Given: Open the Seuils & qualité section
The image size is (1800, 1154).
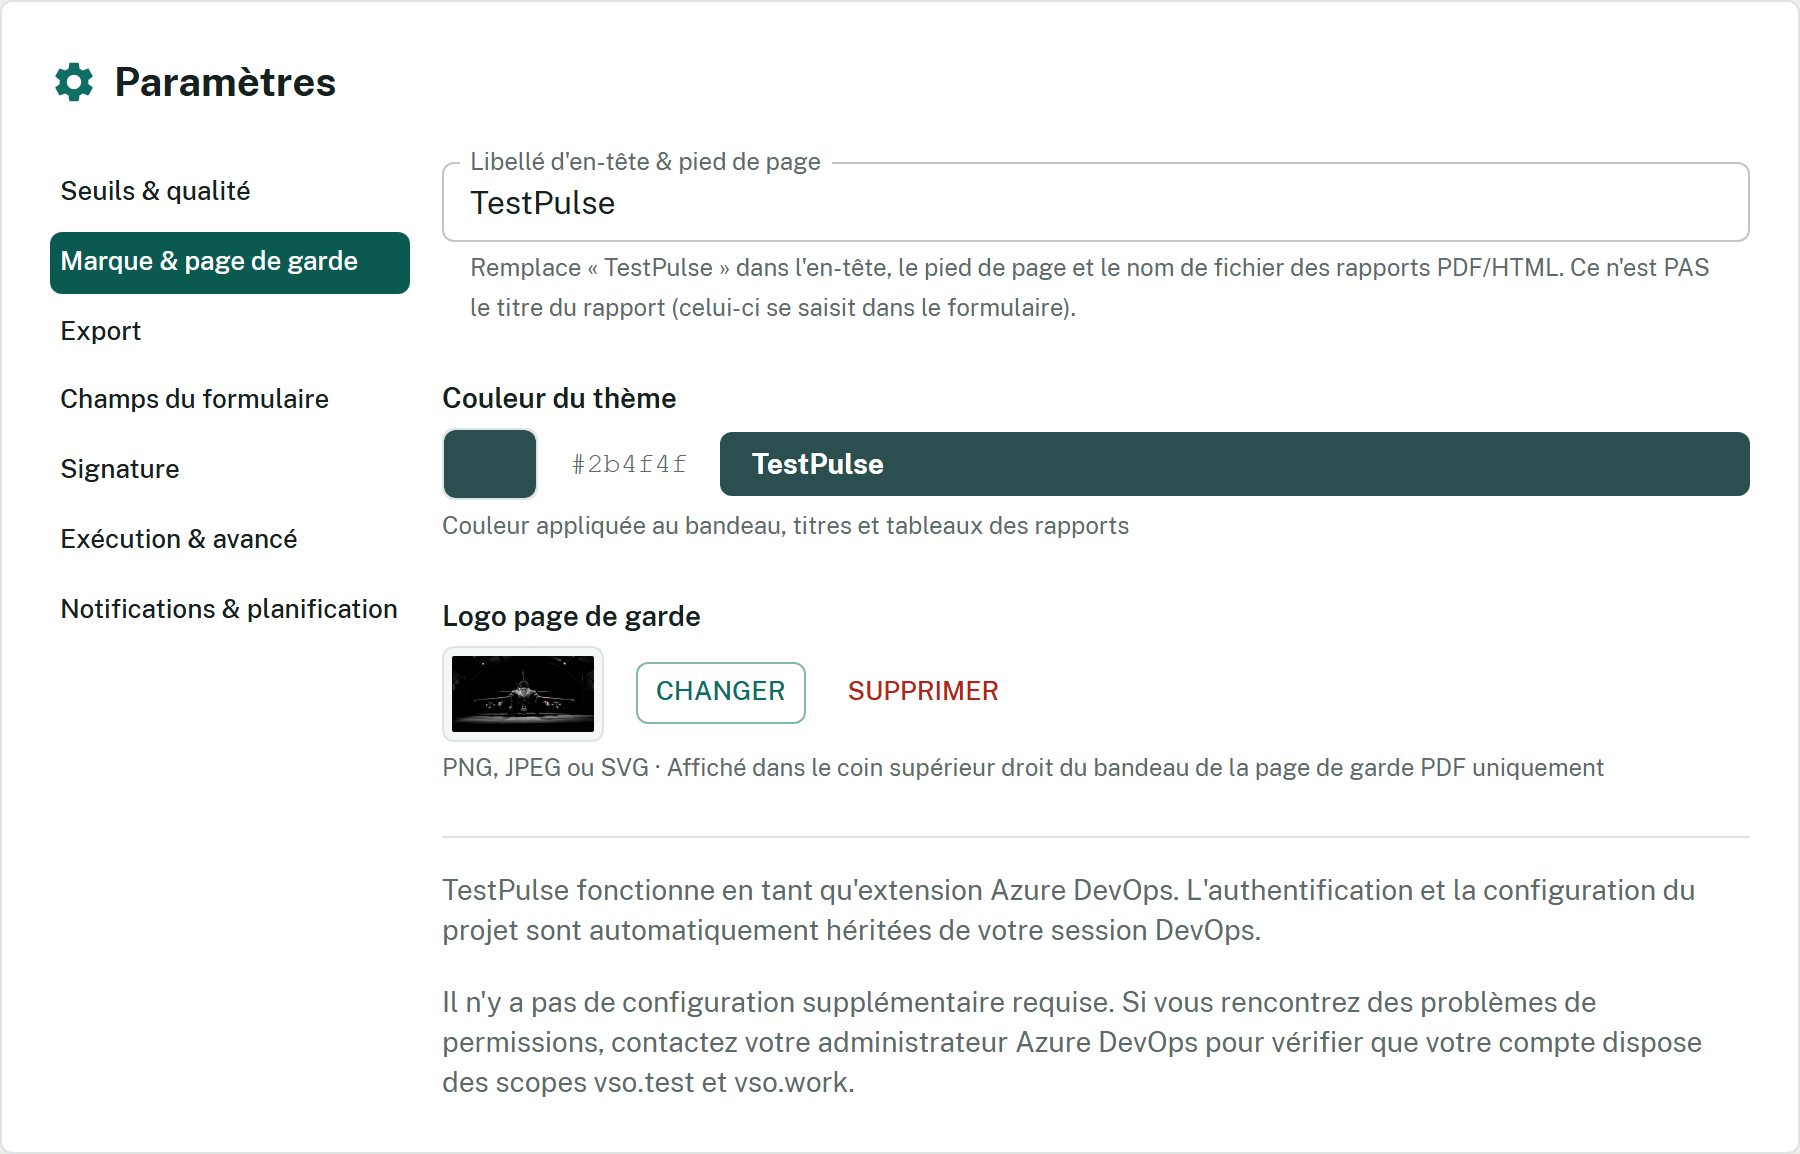Looking at the screenshot, I should 230,191.
